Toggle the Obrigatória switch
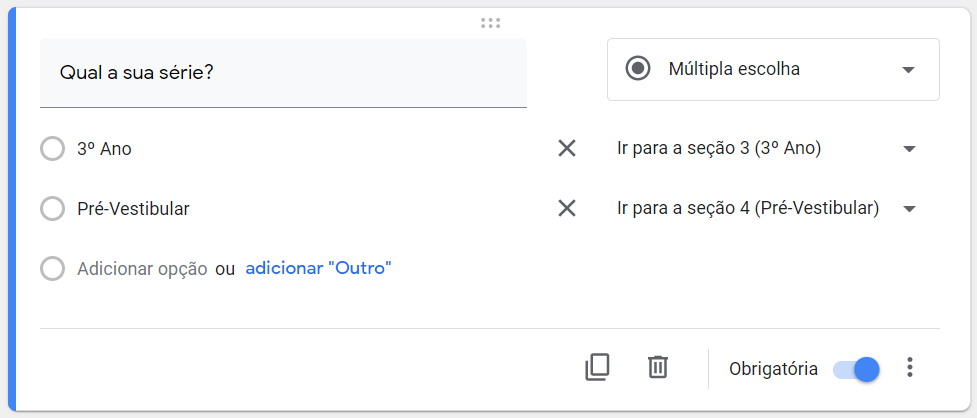Image resolution: width=977 pixels, height=418 pixels. click(x=856, y=369)
